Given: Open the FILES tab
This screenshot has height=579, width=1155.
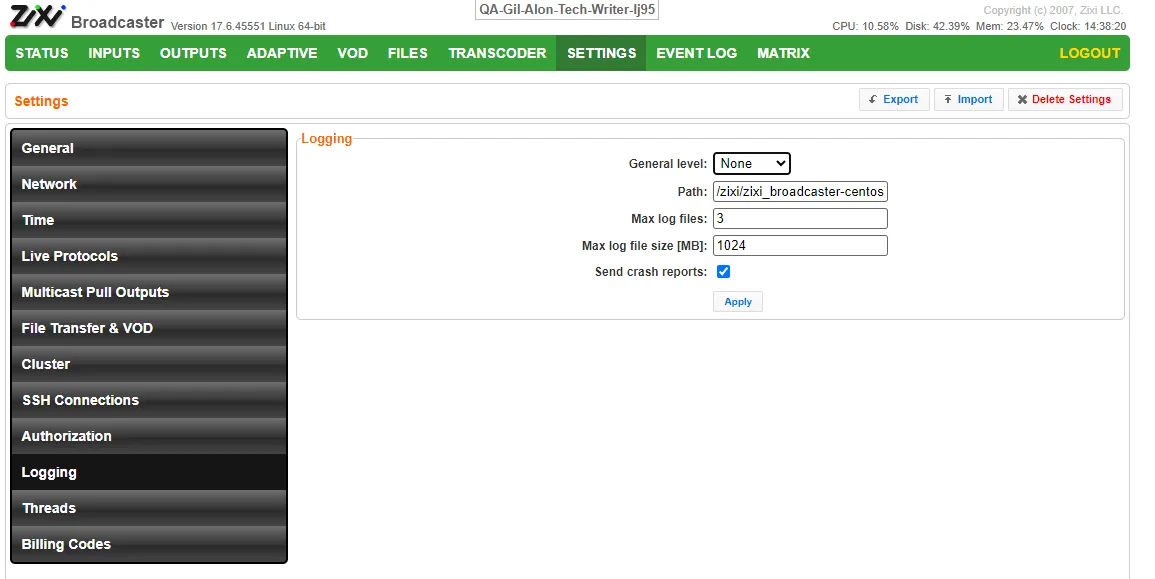Looking at the screenshot, I should (x=407, y=53).
